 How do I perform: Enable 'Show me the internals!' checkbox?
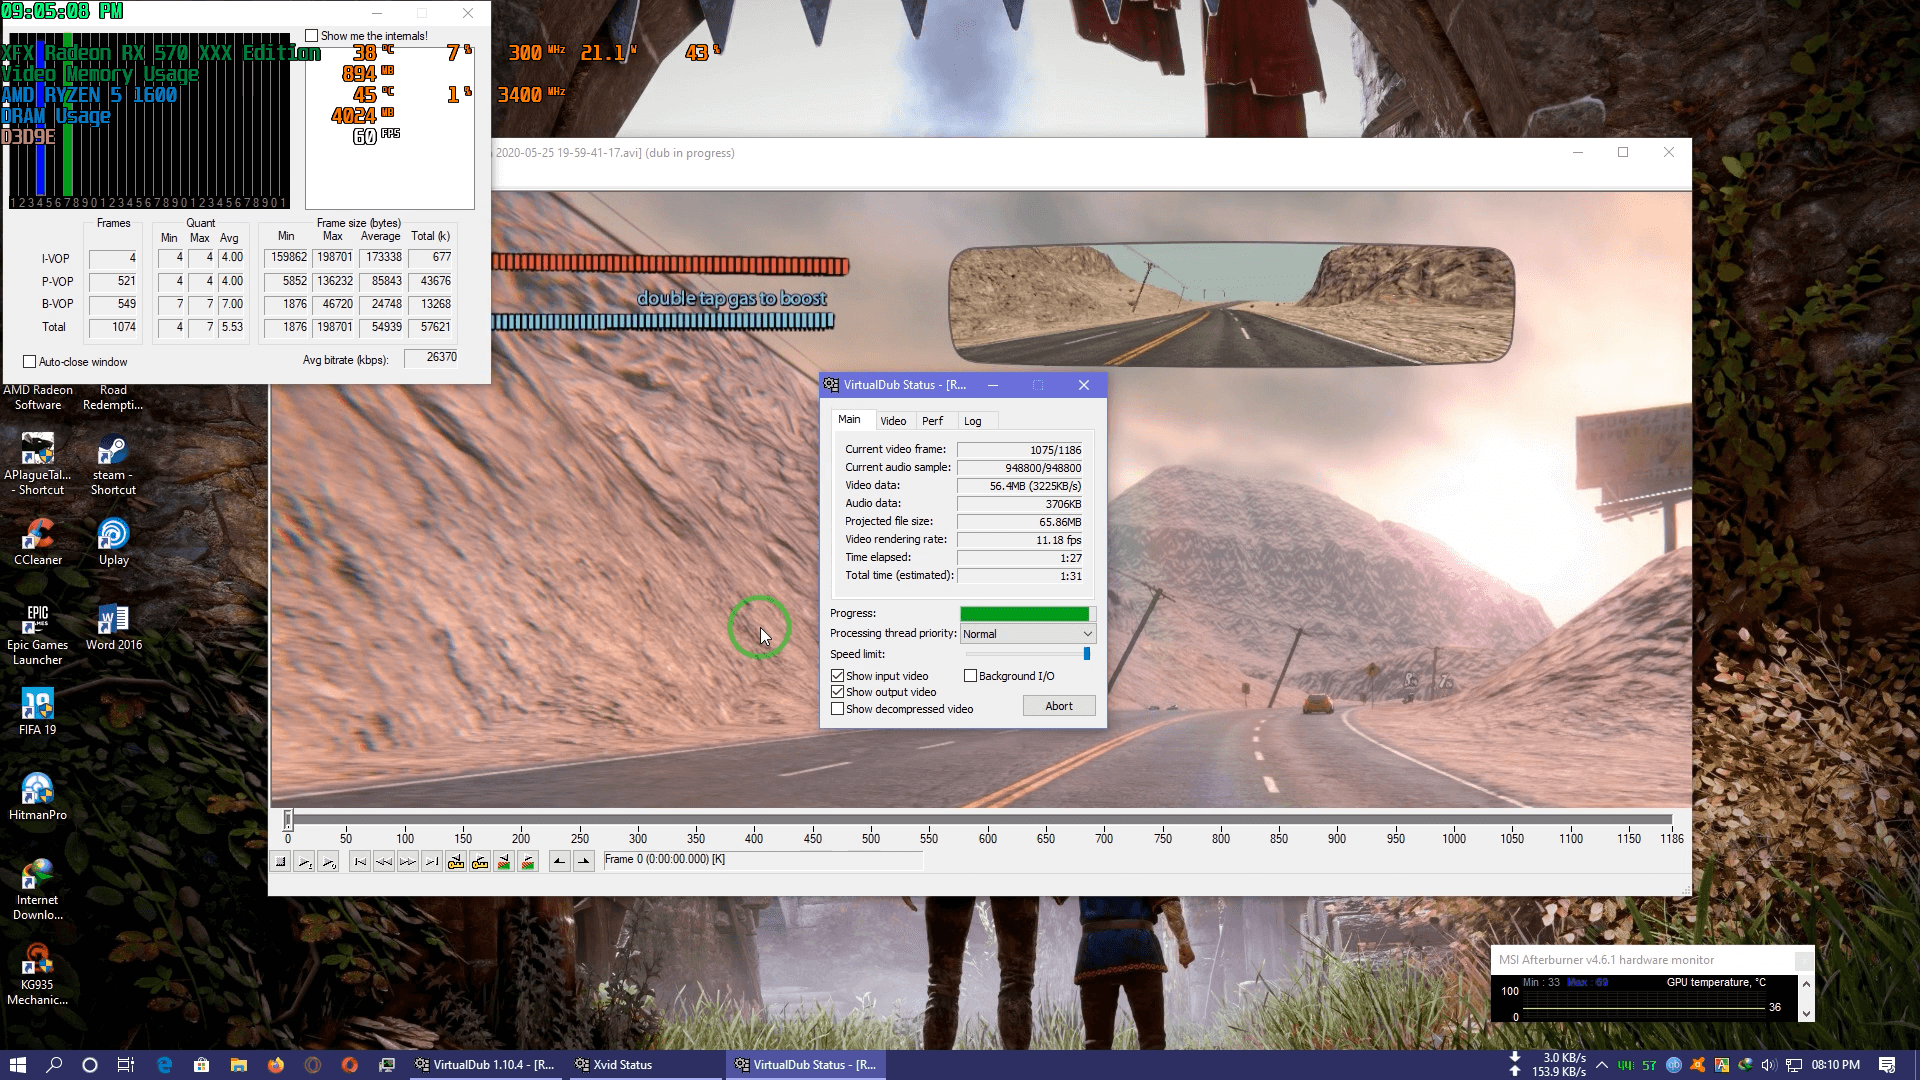(312, 36)
